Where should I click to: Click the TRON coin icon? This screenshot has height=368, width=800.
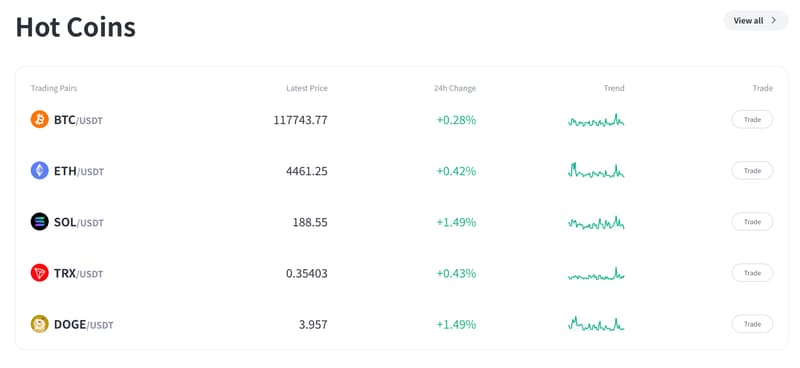click(40, 273)
